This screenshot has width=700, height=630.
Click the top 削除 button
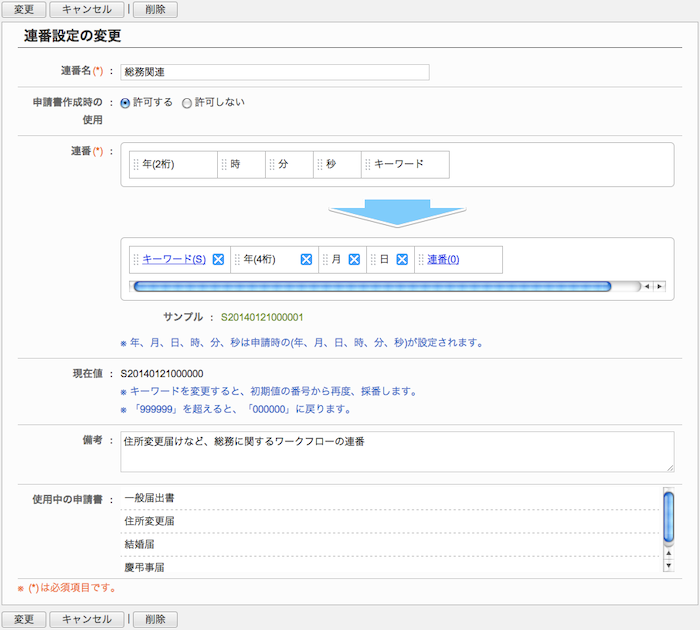click(x=155, y=9)
